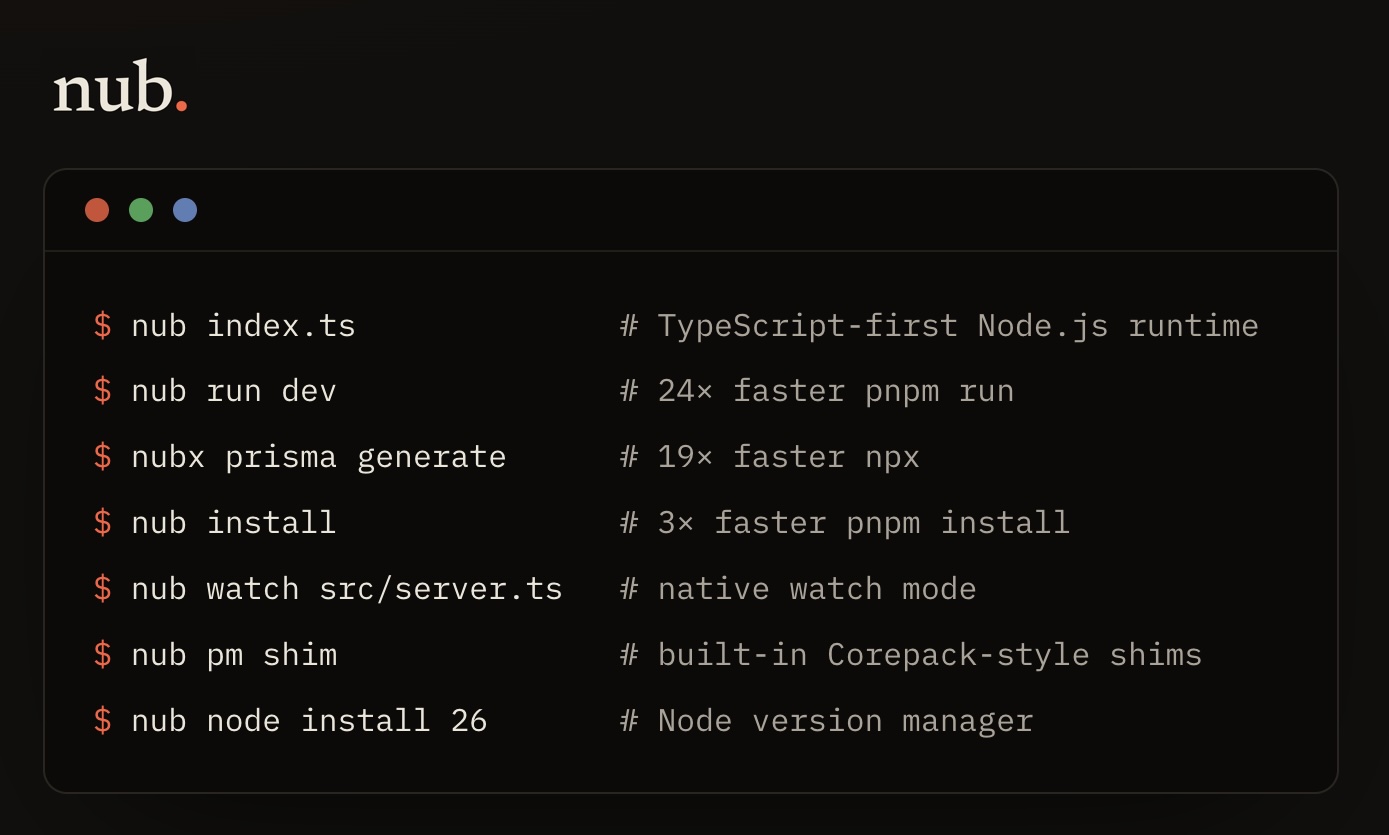
Task: Click the dollar prompt before nubx prisma generate
Action: pyautogui.click(x=102, y=457)
